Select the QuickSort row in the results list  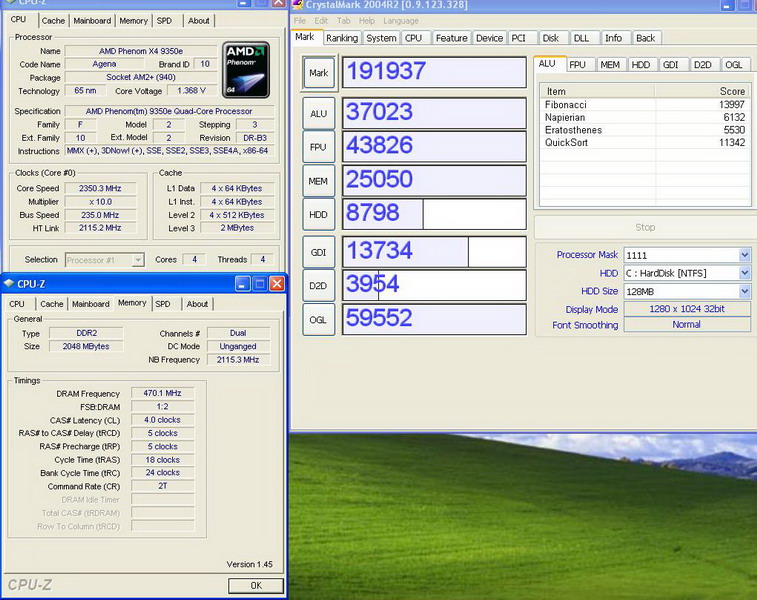pyautogui.click(x=566, y=143)
